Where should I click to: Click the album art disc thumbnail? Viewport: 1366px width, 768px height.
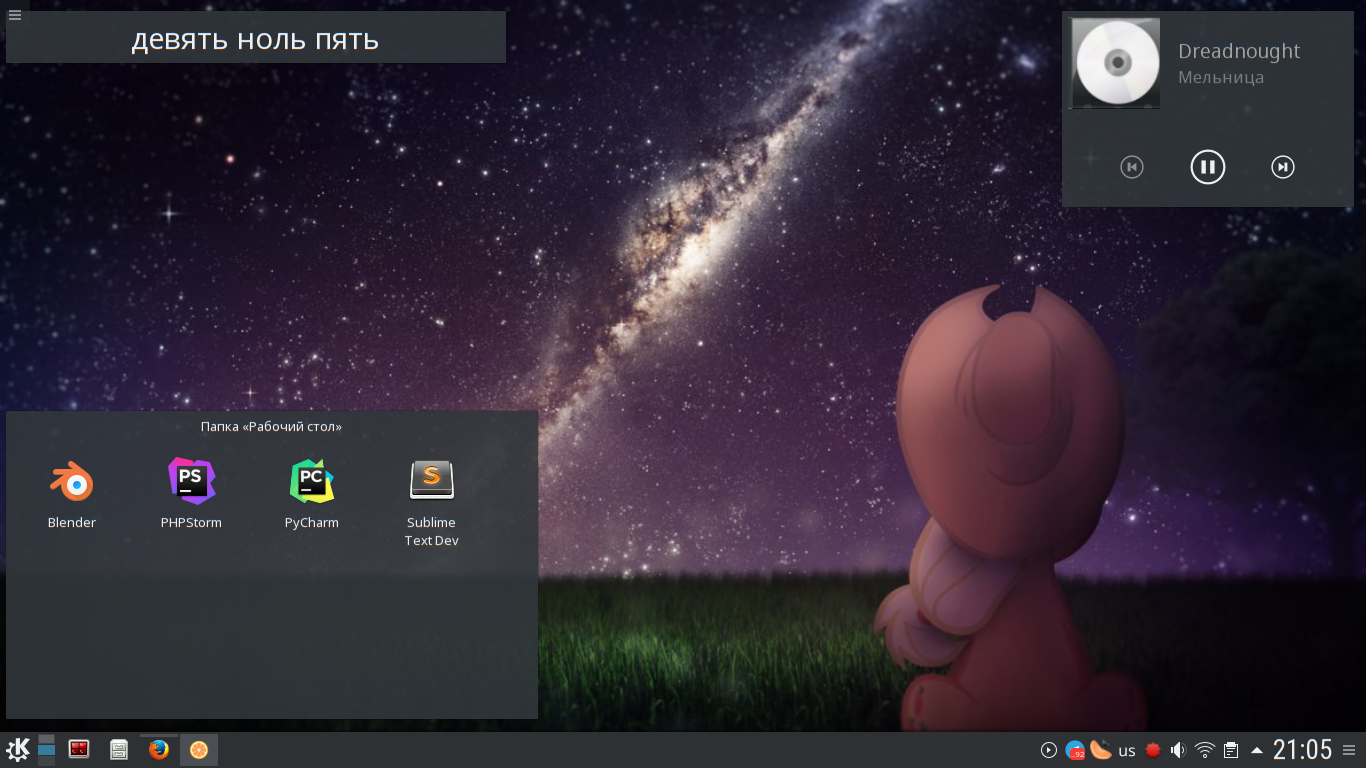(1116, 62)
